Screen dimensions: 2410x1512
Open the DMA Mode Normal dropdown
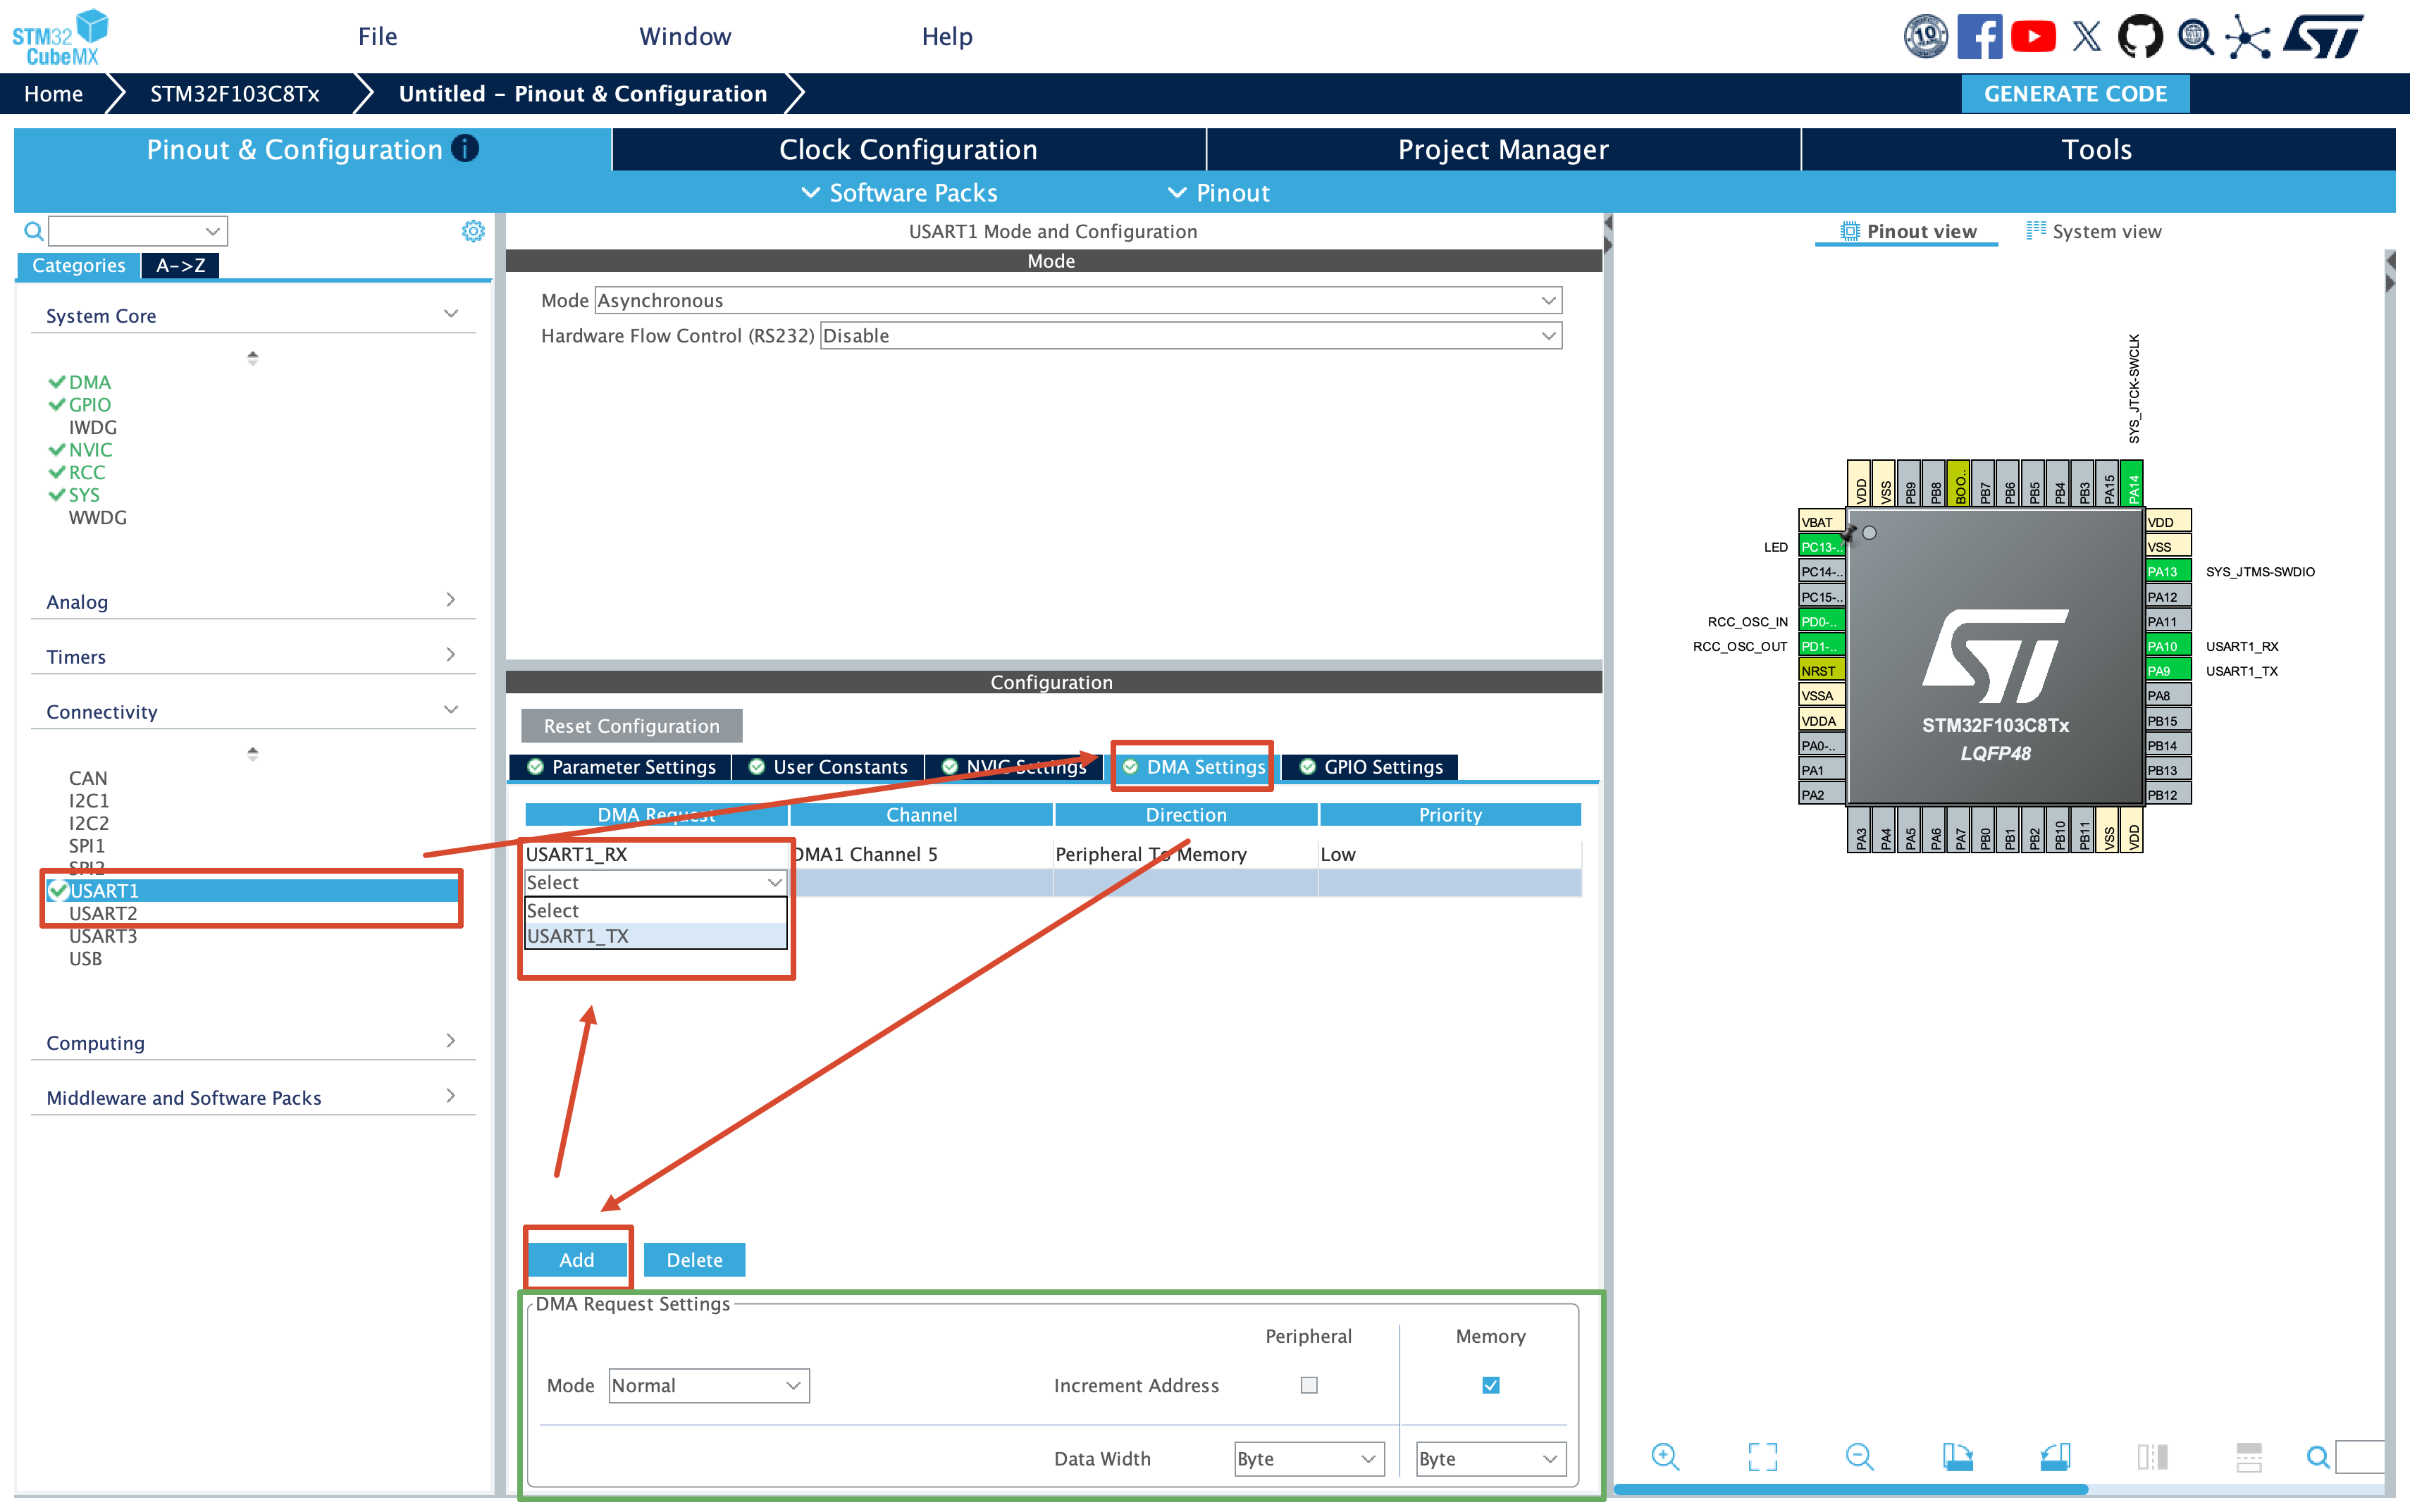pos(709,1385)
